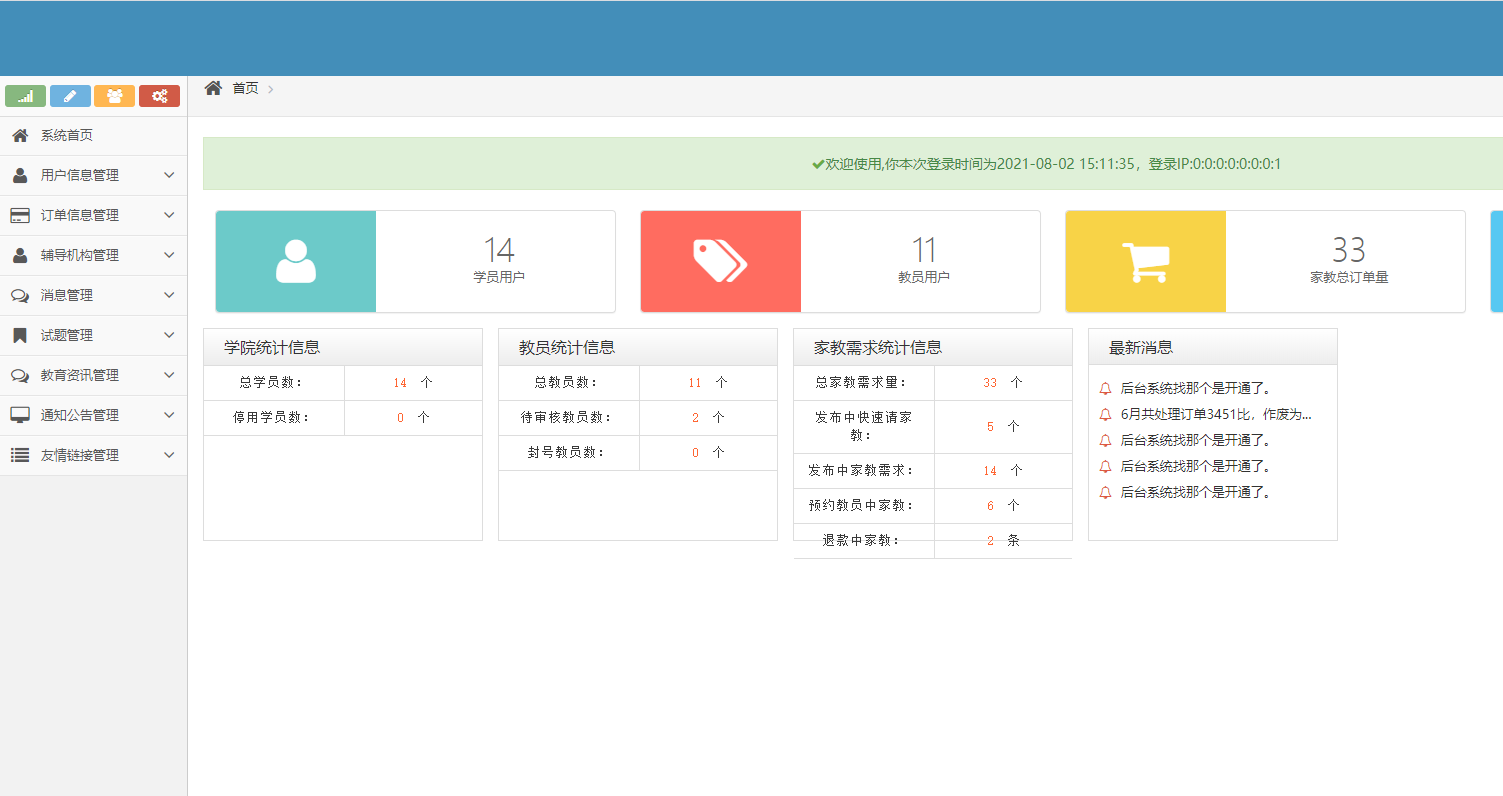The height and width of the screenshot is (796, 1503).
Task: Click the teal student user card icon
Action: 296,261
